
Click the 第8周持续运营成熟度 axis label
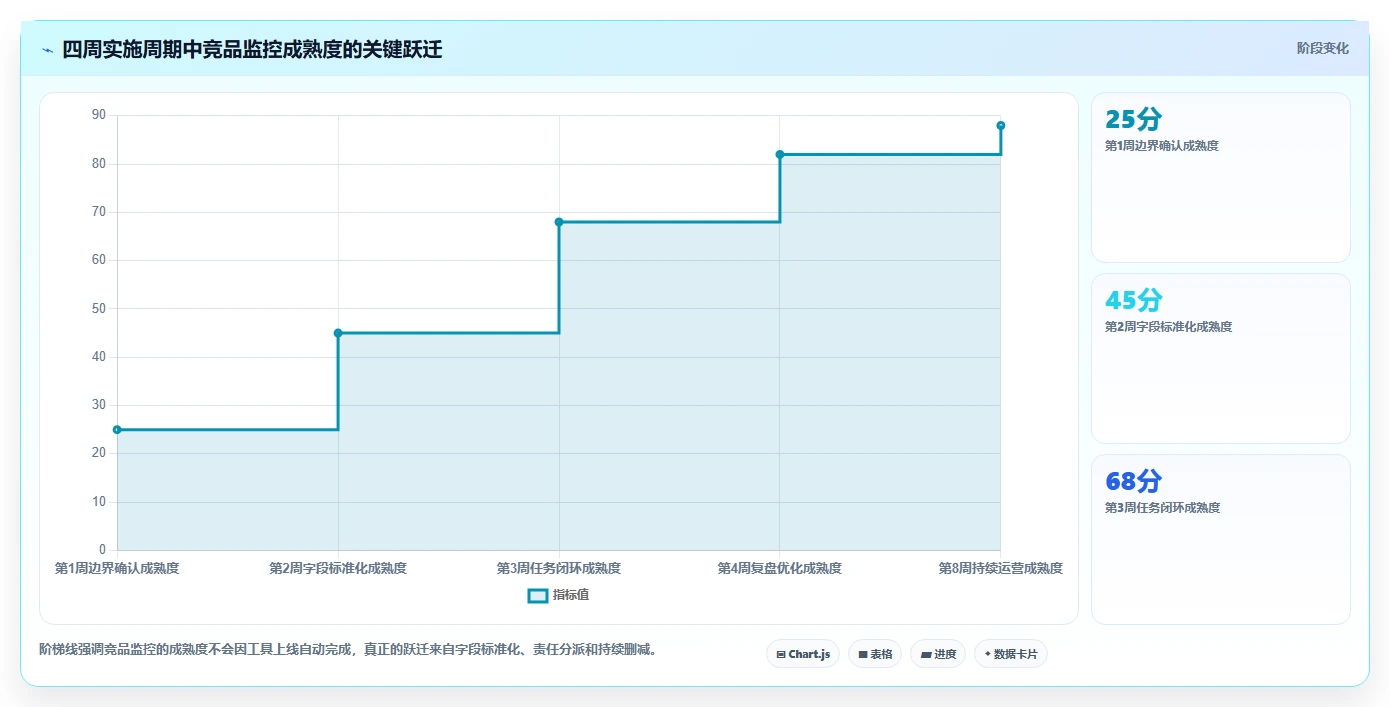tap(1001, 568)
